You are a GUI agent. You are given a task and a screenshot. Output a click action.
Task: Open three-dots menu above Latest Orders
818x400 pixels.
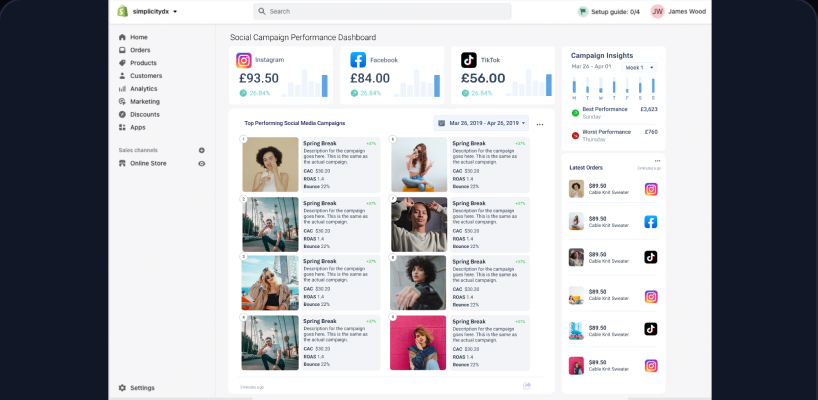coord(657,161)
